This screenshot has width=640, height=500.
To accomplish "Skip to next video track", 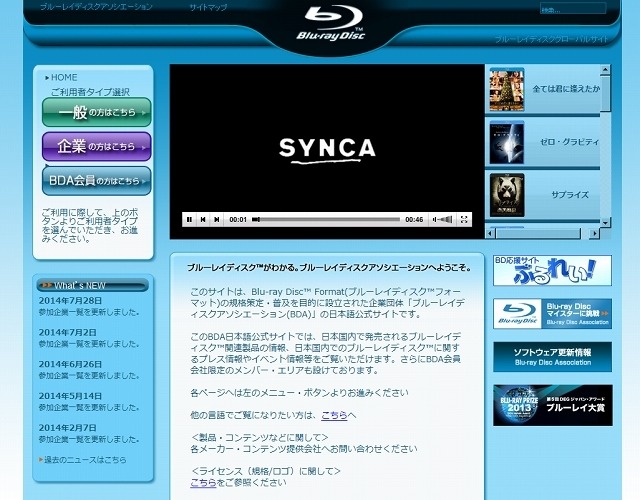I will 217,220.
